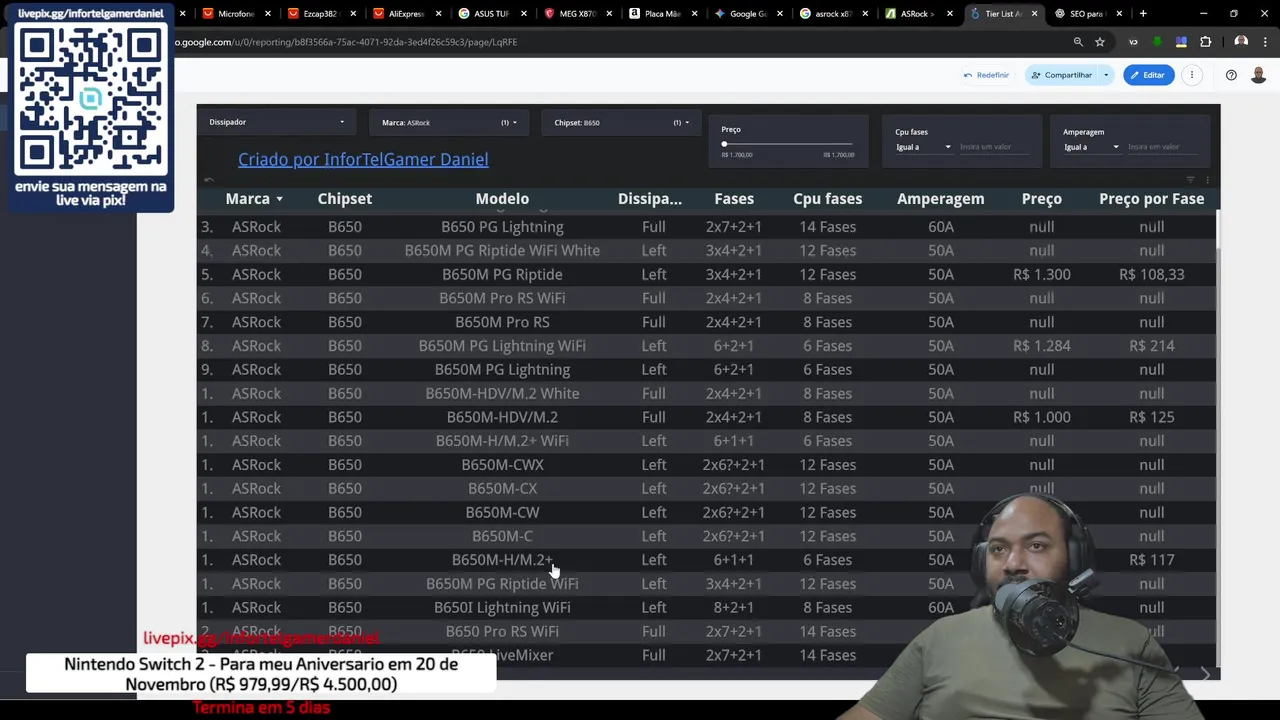Open the Chrome profile avatar in toolbar
The image size is (1280, 720).
[1241, 42]
